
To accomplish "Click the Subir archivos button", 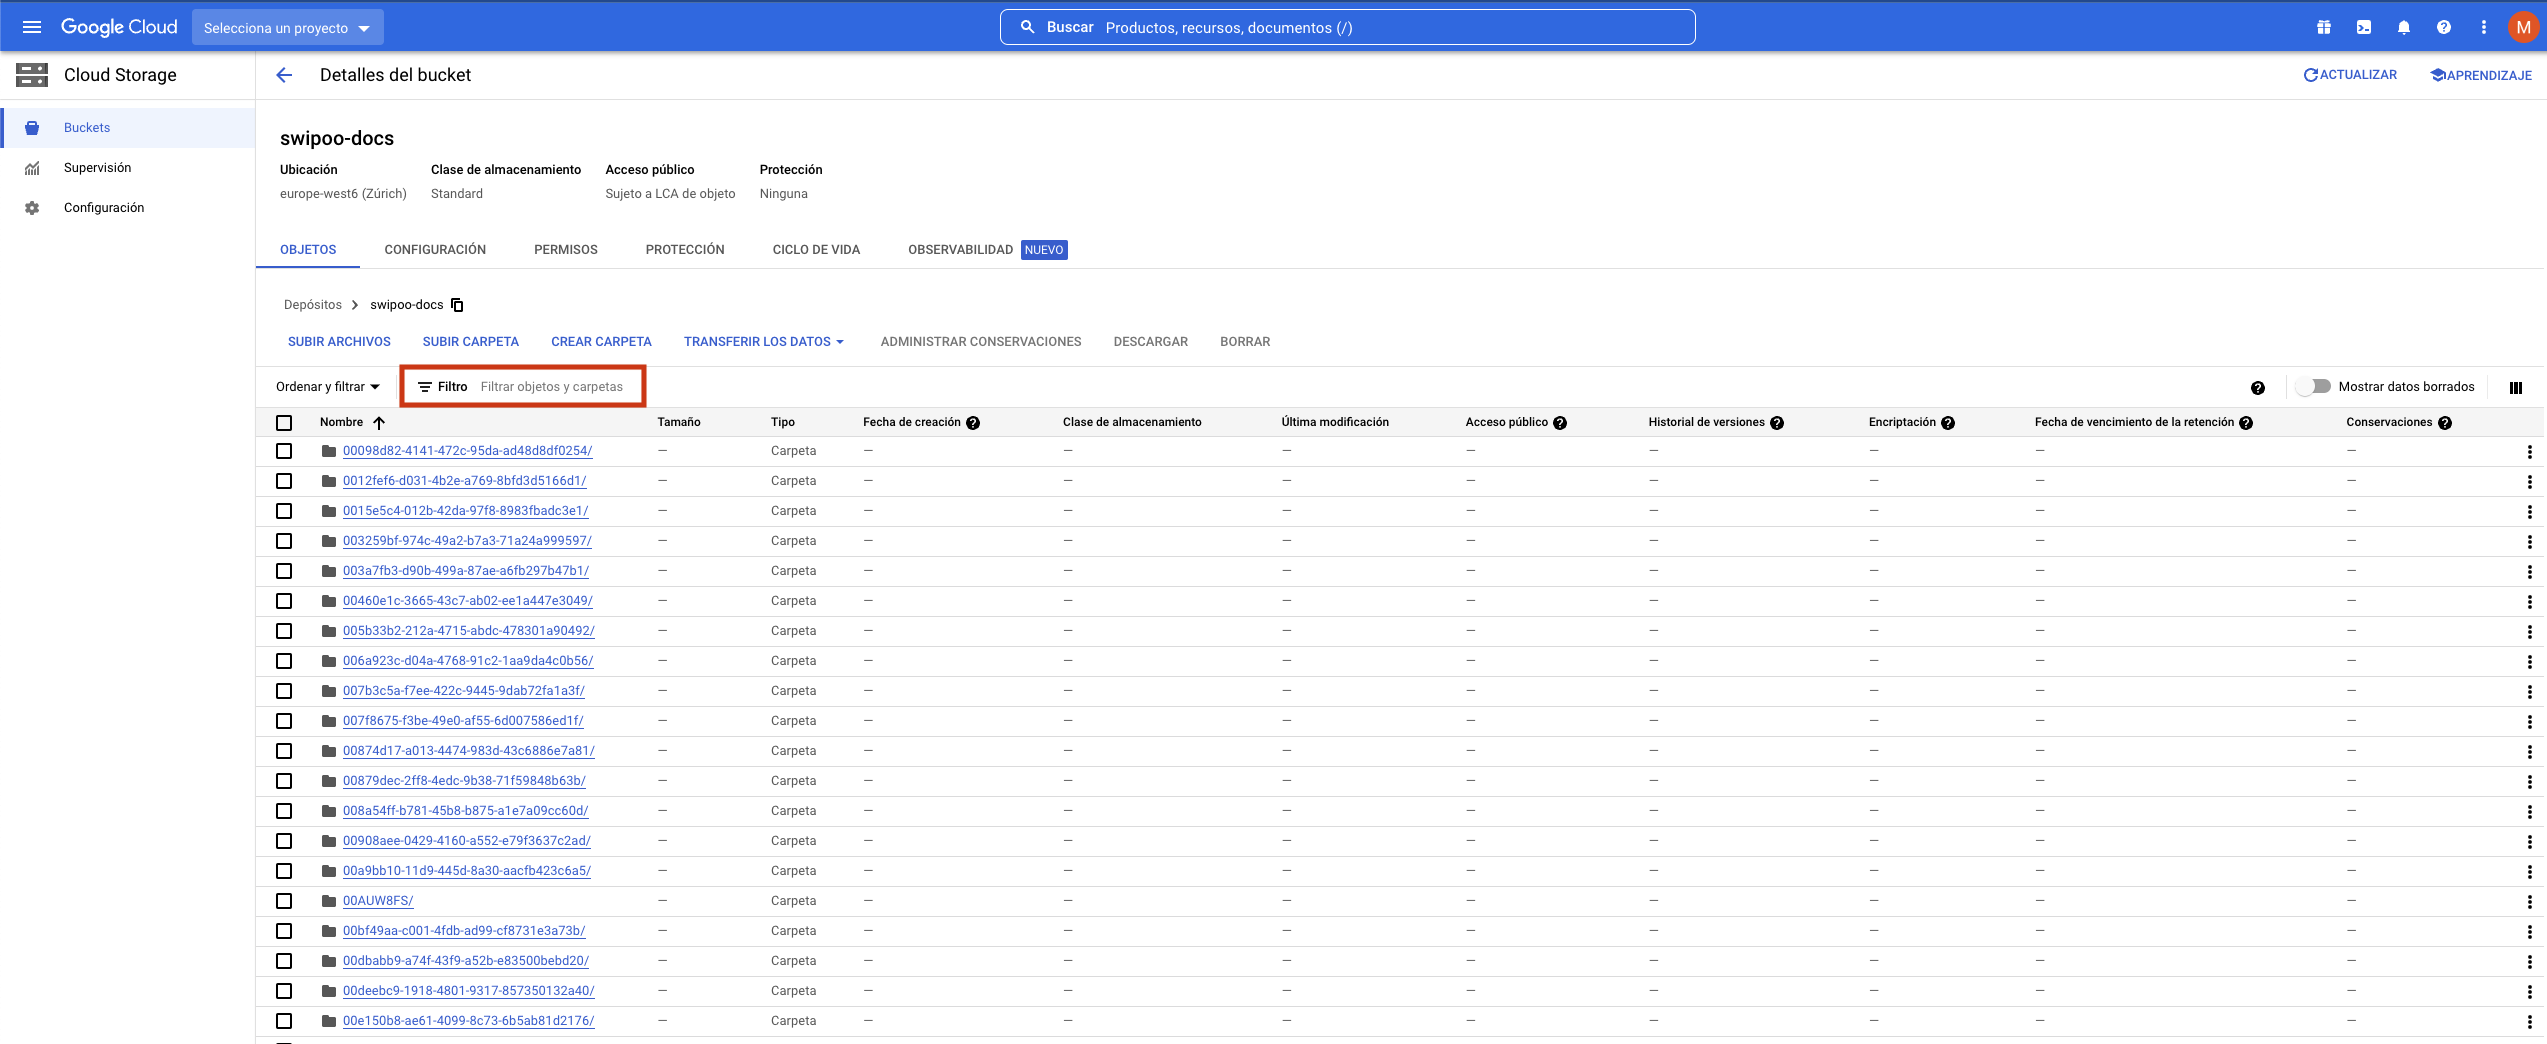I will (339, 342).
